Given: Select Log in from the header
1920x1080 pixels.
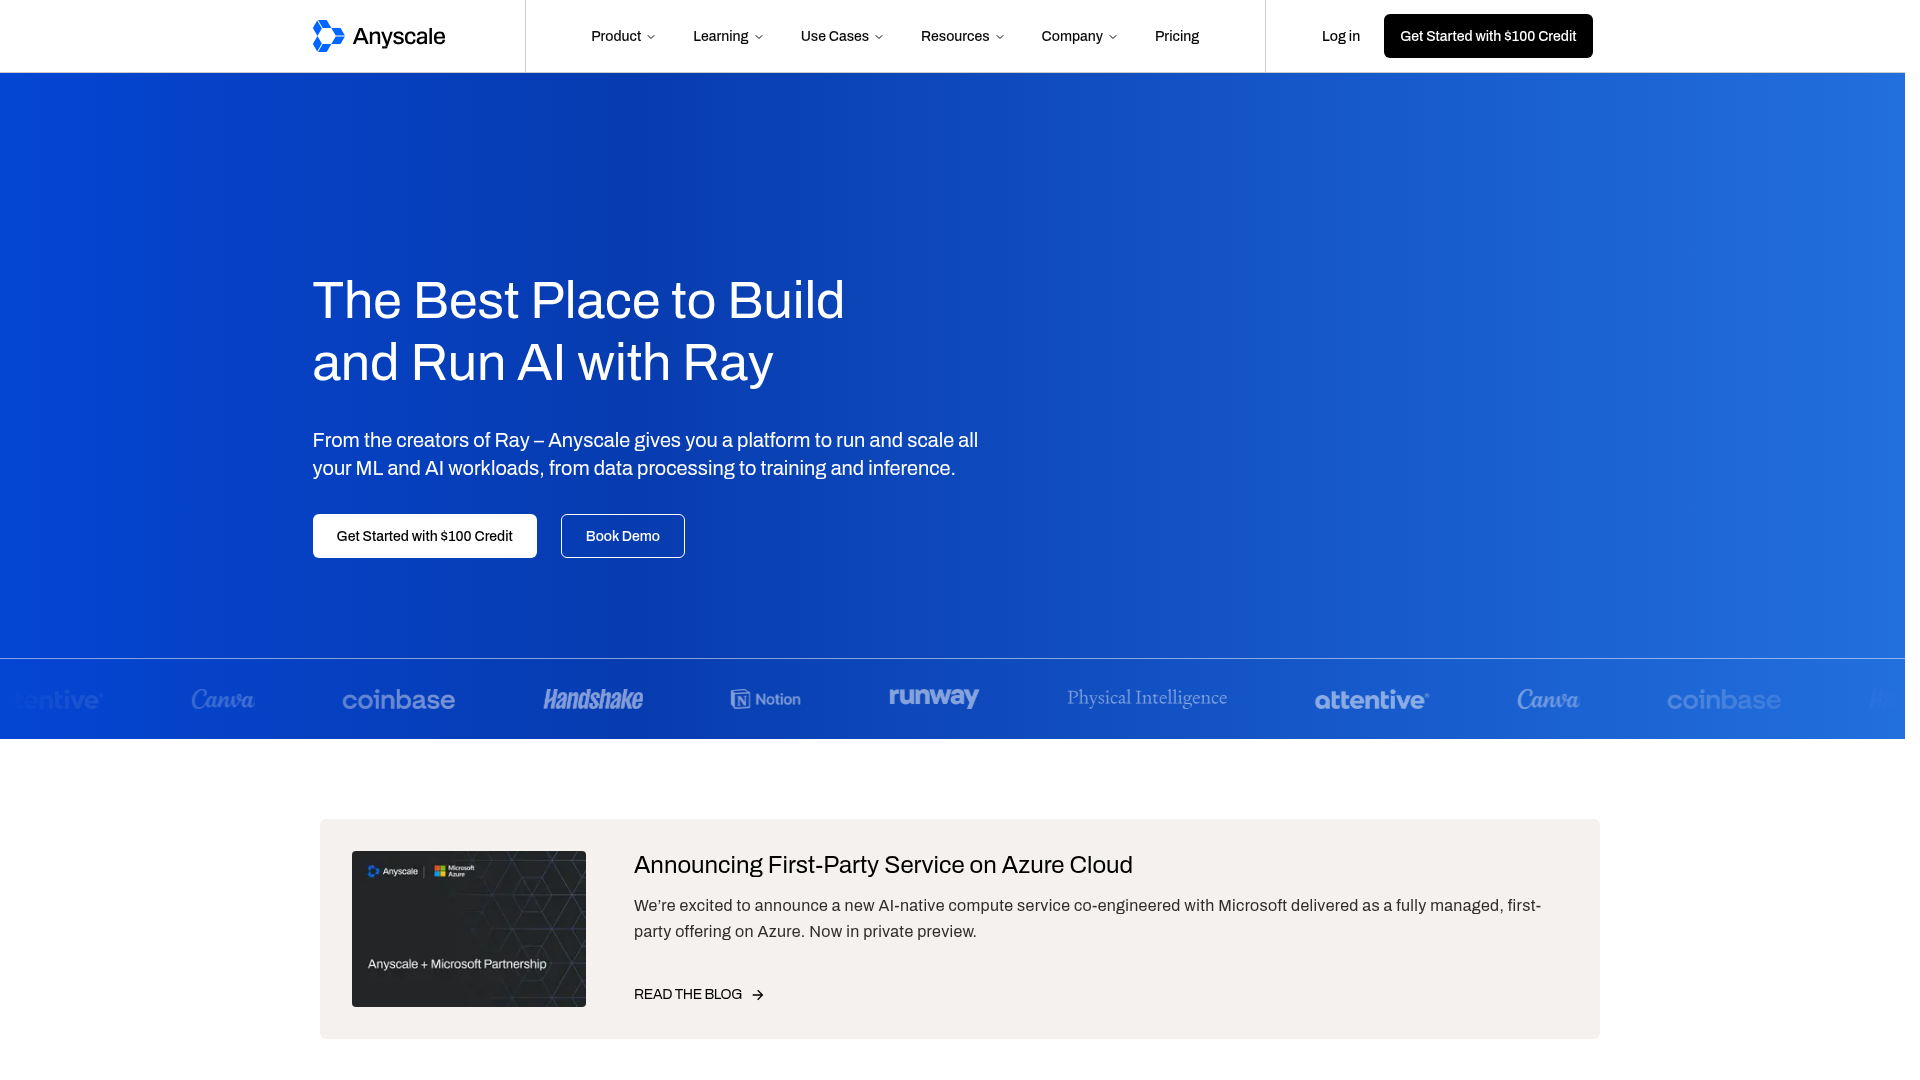Looking at the screenshot, I should (x=1341, y=36).
